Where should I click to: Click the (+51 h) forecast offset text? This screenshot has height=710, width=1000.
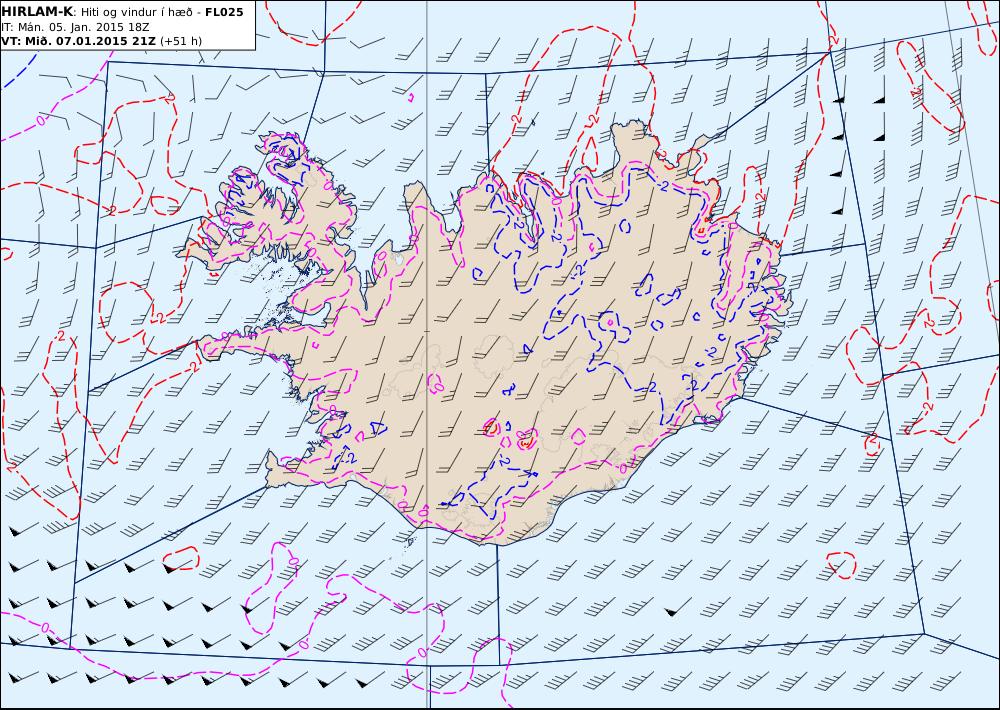pyautogui.click(x=180, y=41)
